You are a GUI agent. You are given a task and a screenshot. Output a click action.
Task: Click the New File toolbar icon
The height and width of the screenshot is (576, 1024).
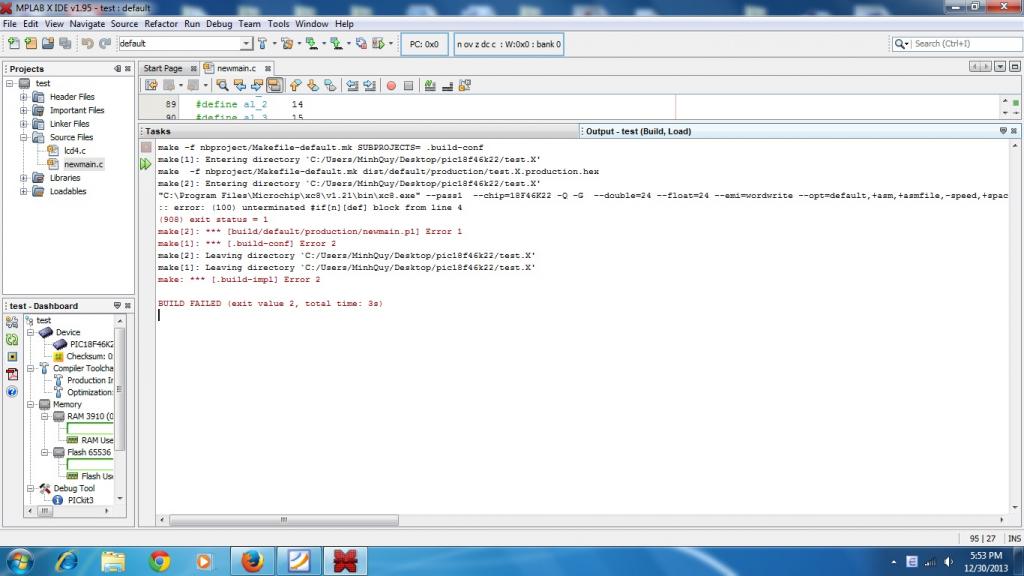coord(14,44)
